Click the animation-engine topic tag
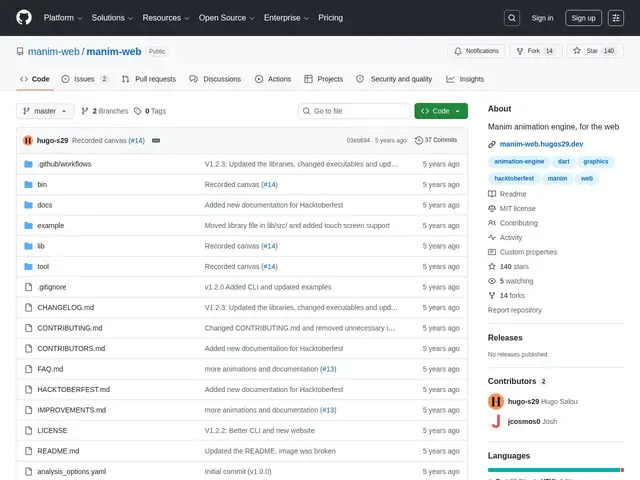This screenshot has height=480, width=640. [x=519, y=162]
